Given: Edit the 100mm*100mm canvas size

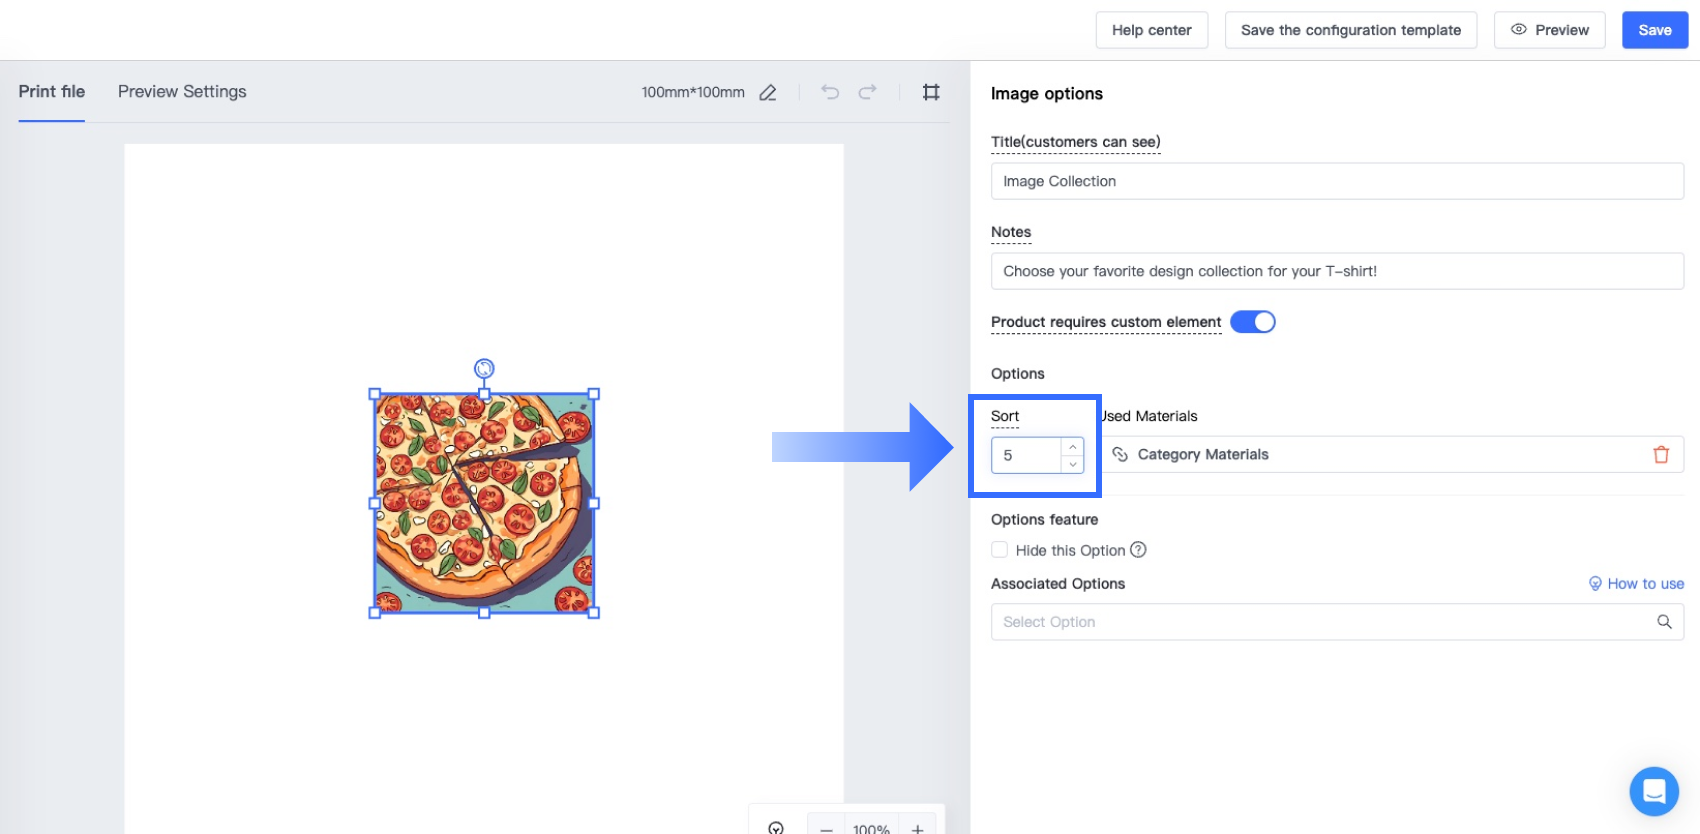Looking at the screenshot, I should pos(768,92).
